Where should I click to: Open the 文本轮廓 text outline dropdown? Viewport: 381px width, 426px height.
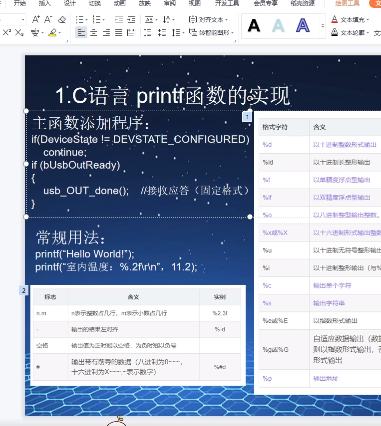tap(350, 33)
